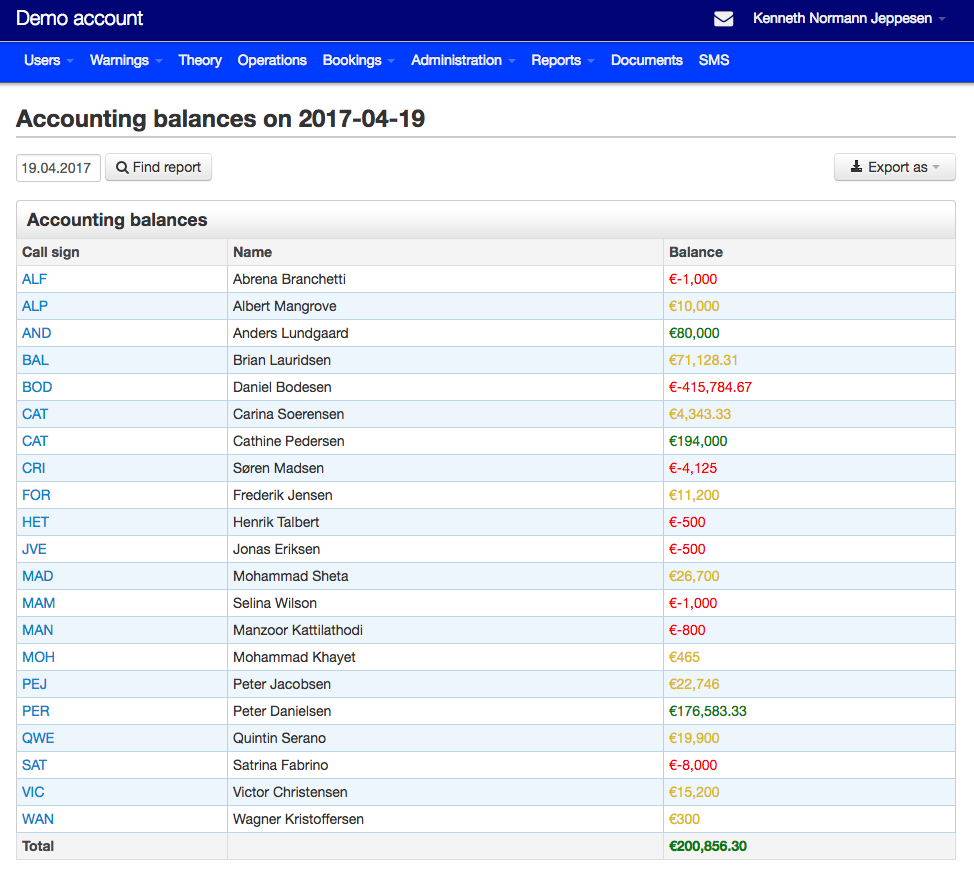Open the WAN call sign link

pyautogui.click(x=38, y=819)
